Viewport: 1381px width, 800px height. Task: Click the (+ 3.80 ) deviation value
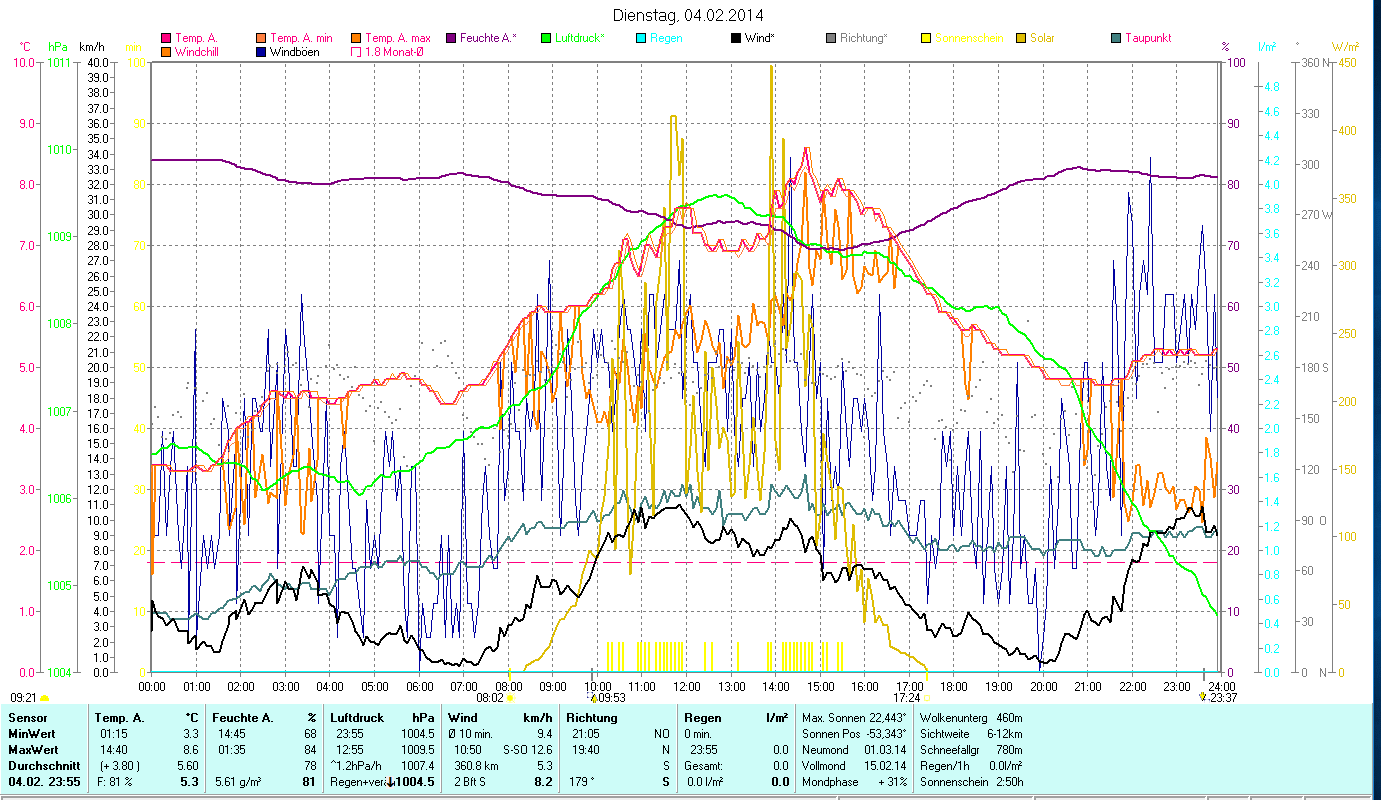pyautogui.click(x=118, y=766)
